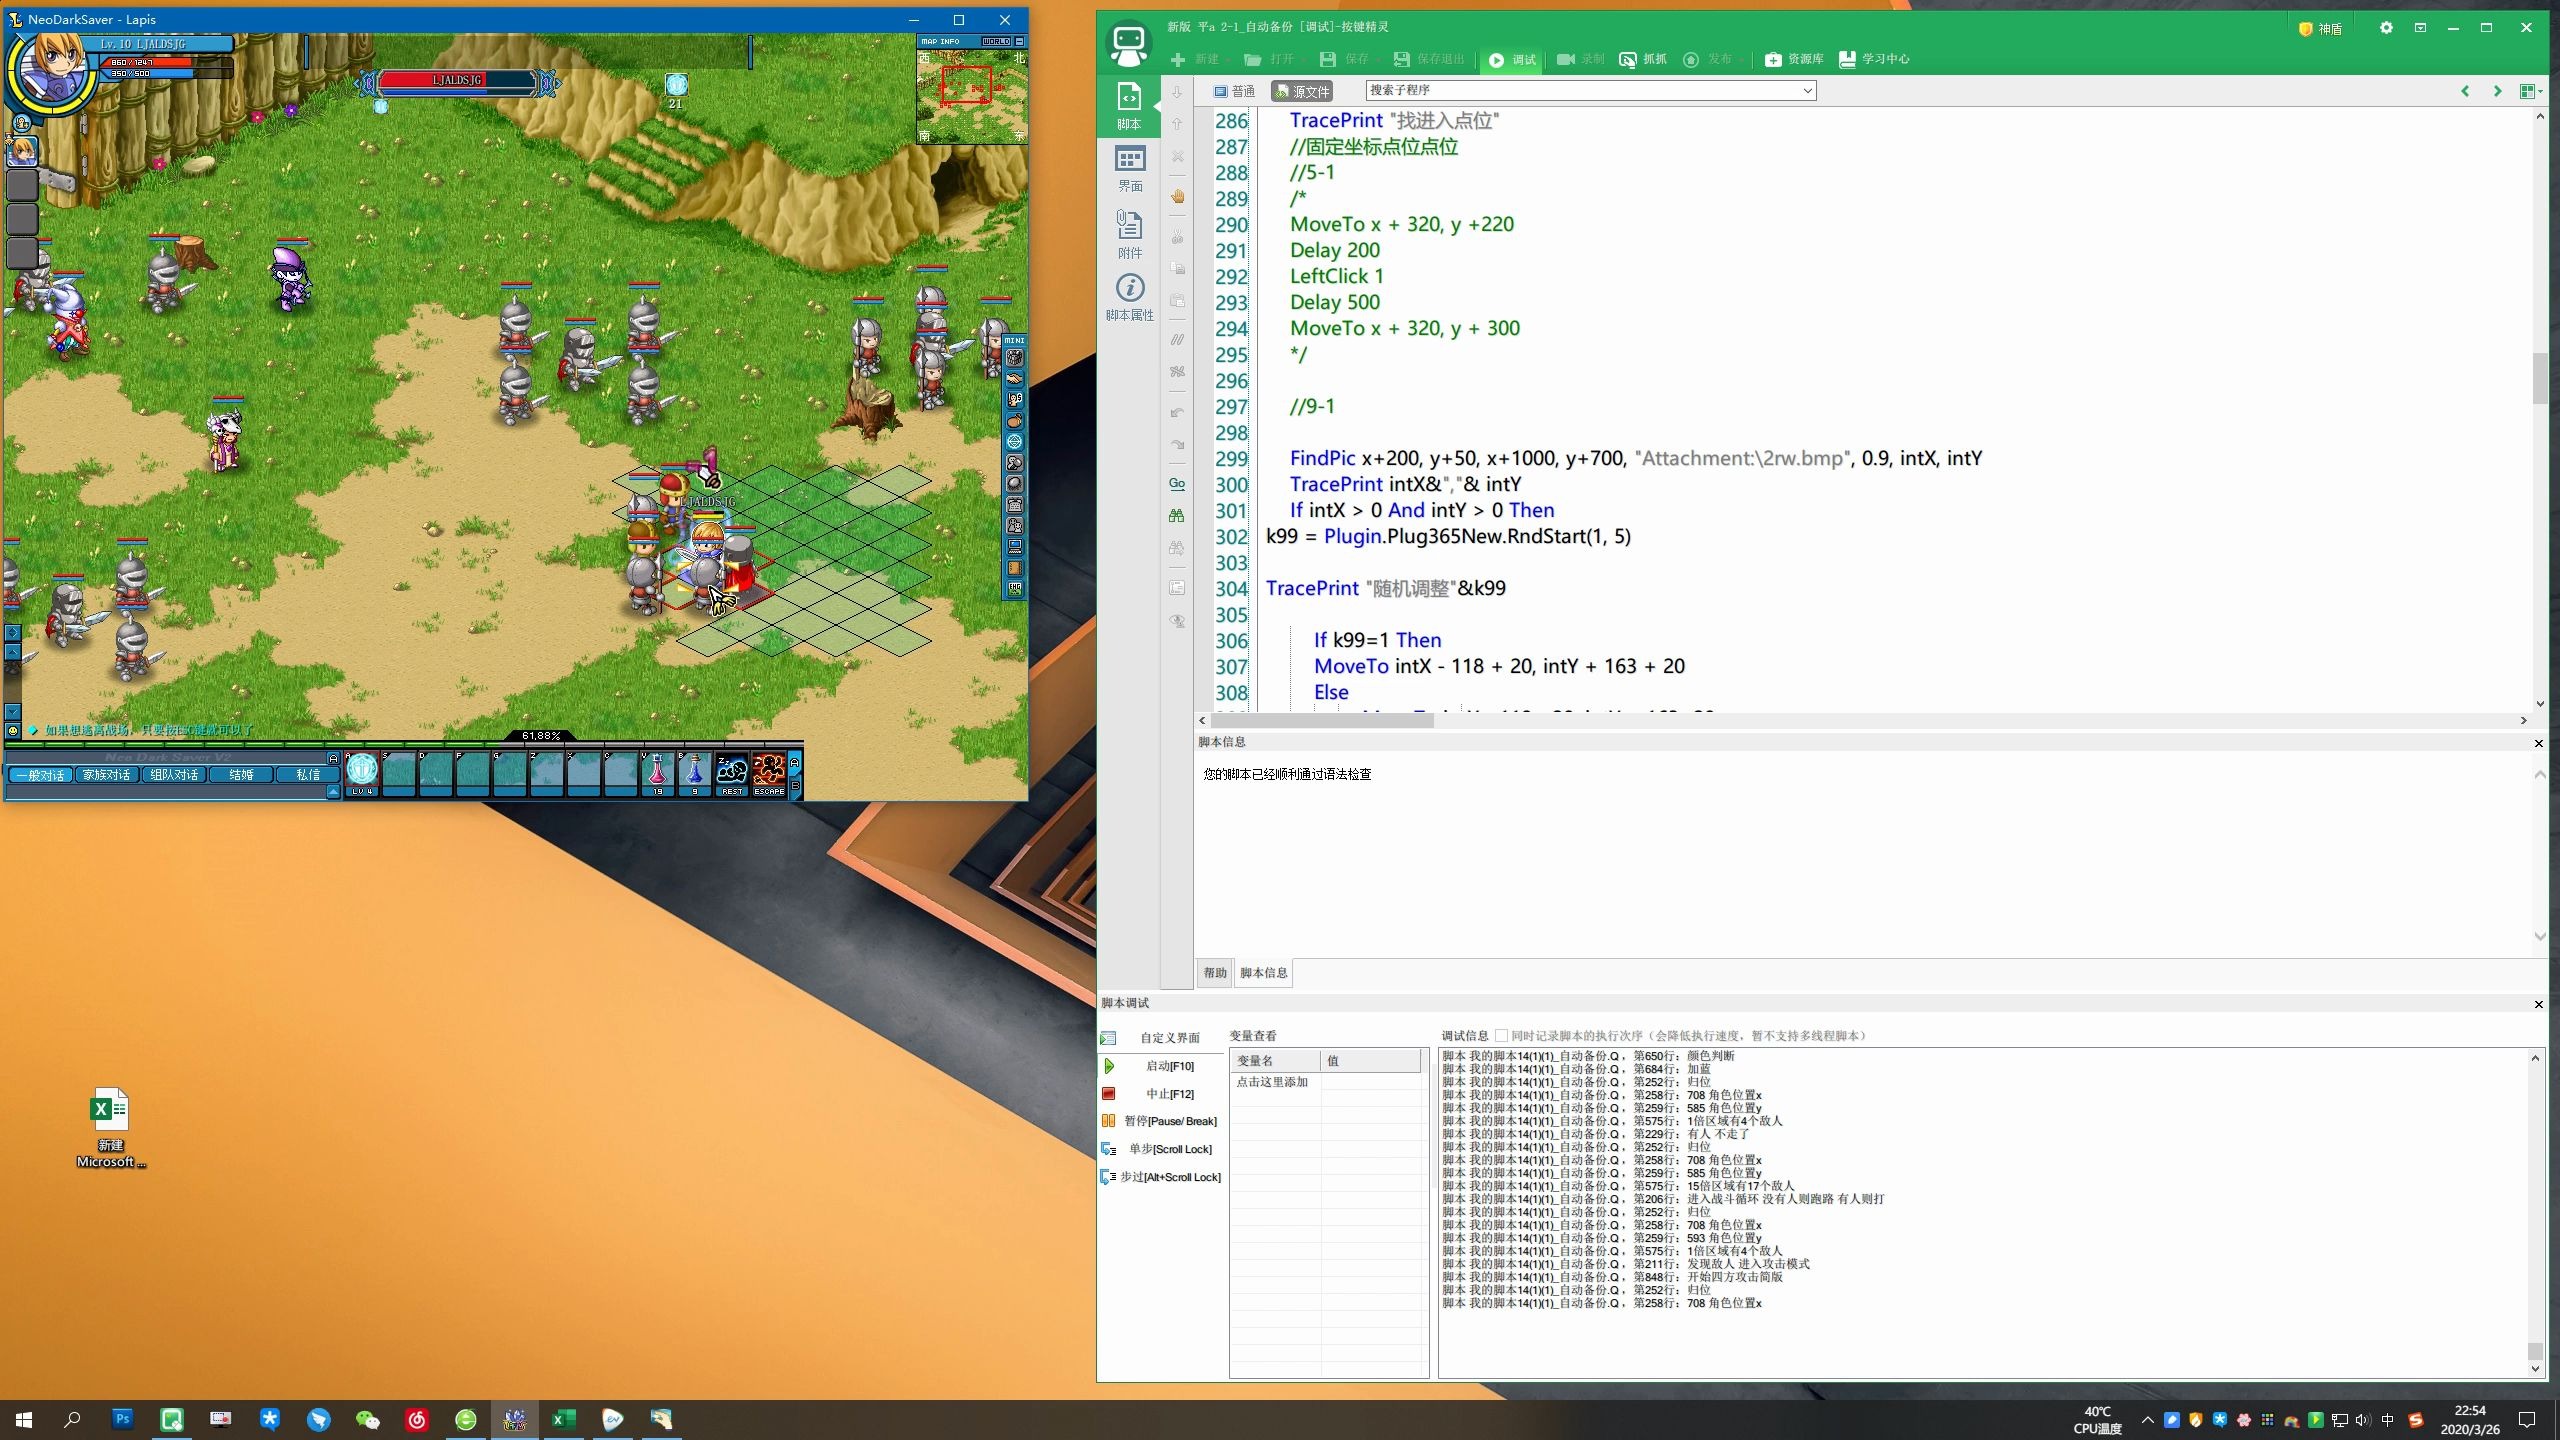
Task: Open the 学习中心 learning center
Action: (x=1874, y=60)
